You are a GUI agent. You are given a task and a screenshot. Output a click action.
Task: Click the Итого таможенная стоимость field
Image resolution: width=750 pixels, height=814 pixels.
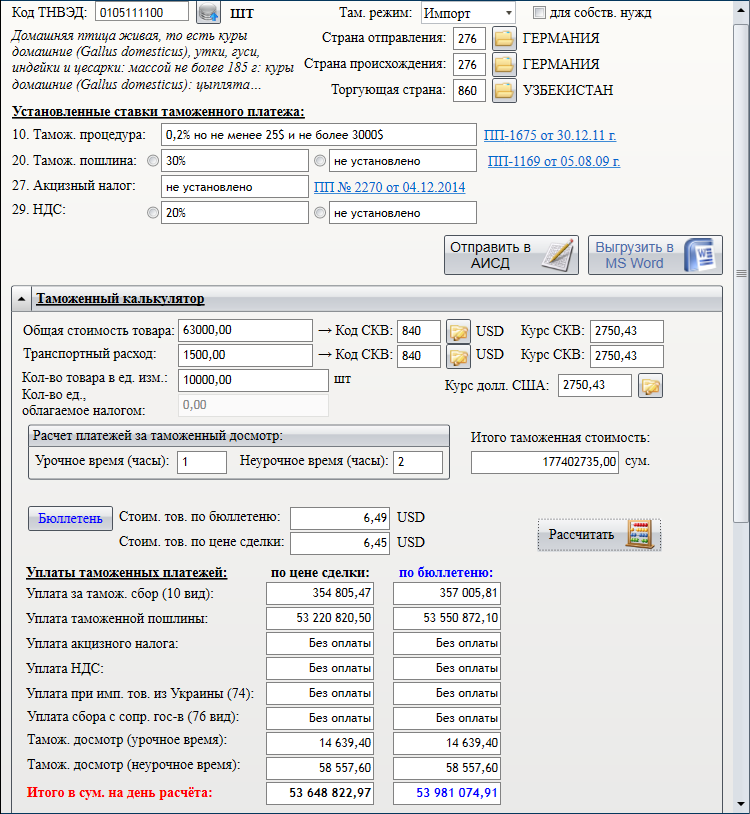coord(545,462)
